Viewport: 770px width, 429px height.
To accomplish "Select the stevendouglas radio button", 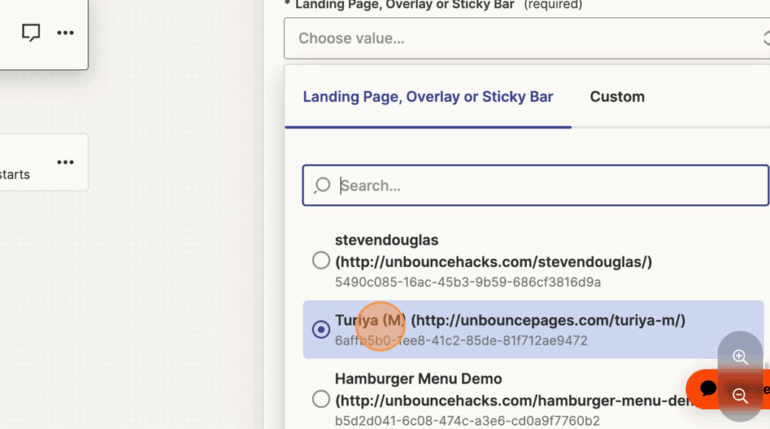I will [321, 260].
